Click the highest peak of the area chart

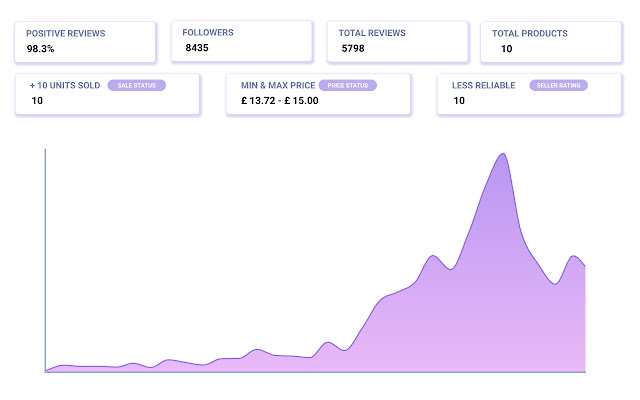click(503, 154)
